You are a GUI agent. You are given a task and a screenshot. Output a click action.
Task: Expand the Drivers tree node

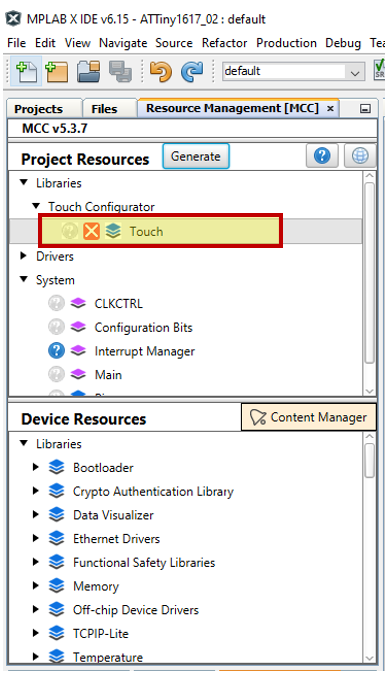coord(24,256)
